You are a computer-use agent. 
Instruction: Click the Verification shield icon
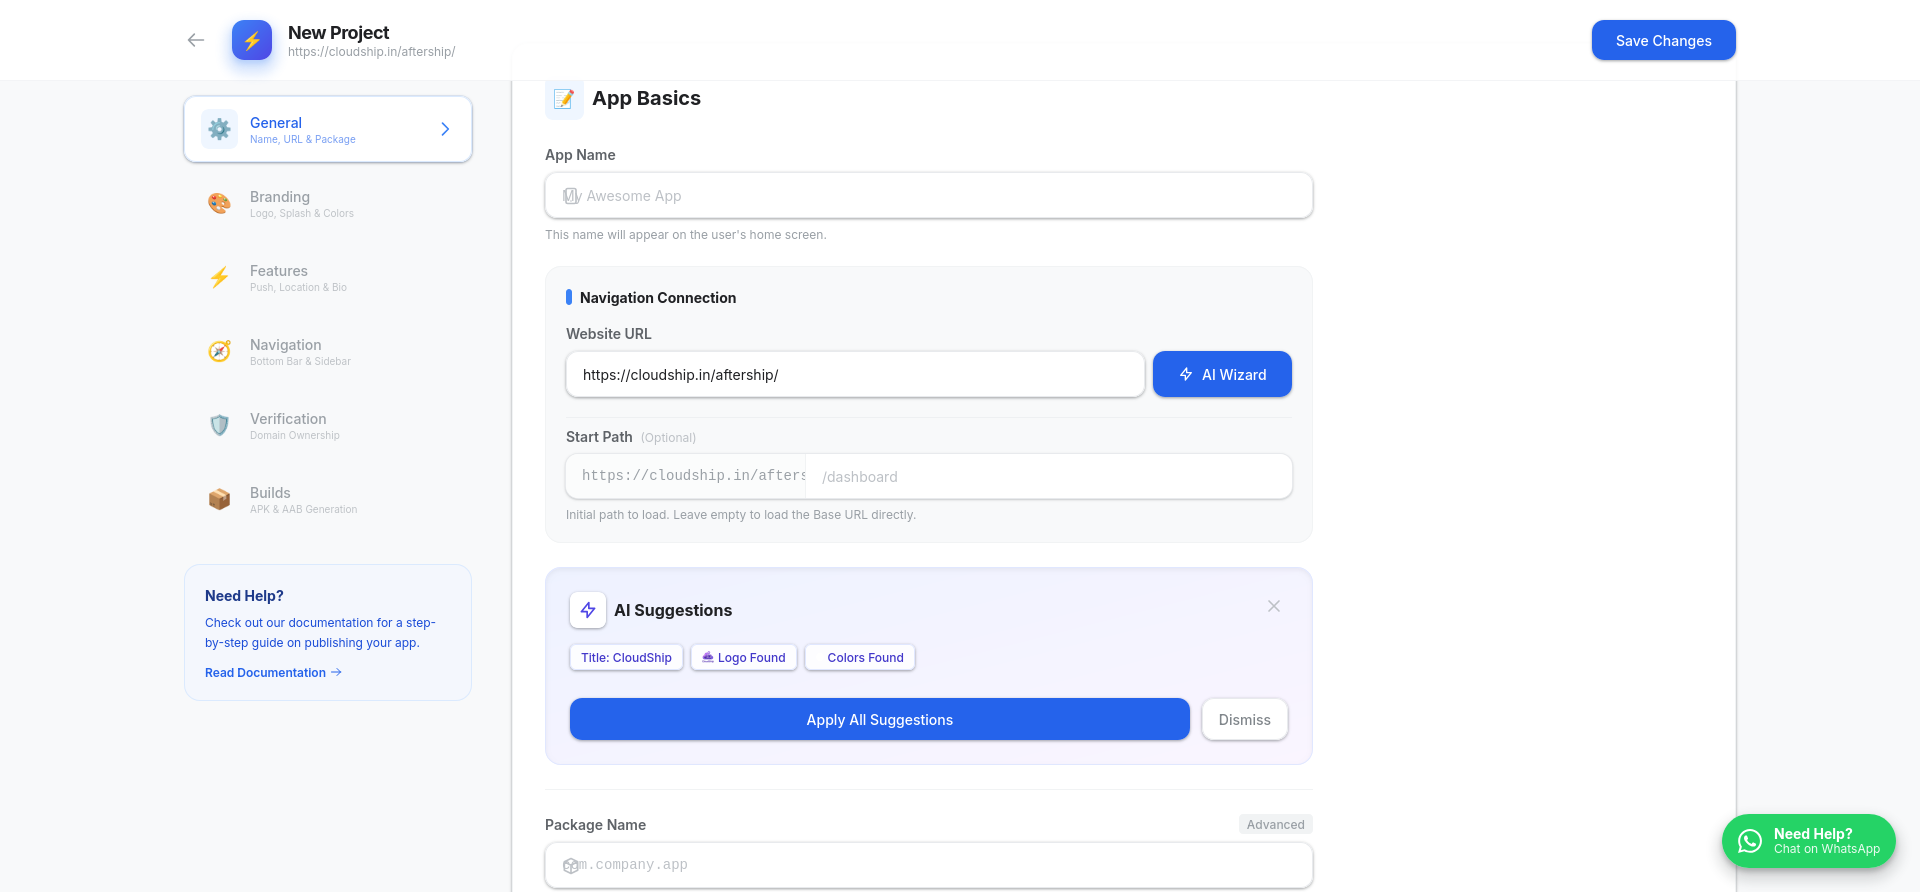tap(219, 425)
